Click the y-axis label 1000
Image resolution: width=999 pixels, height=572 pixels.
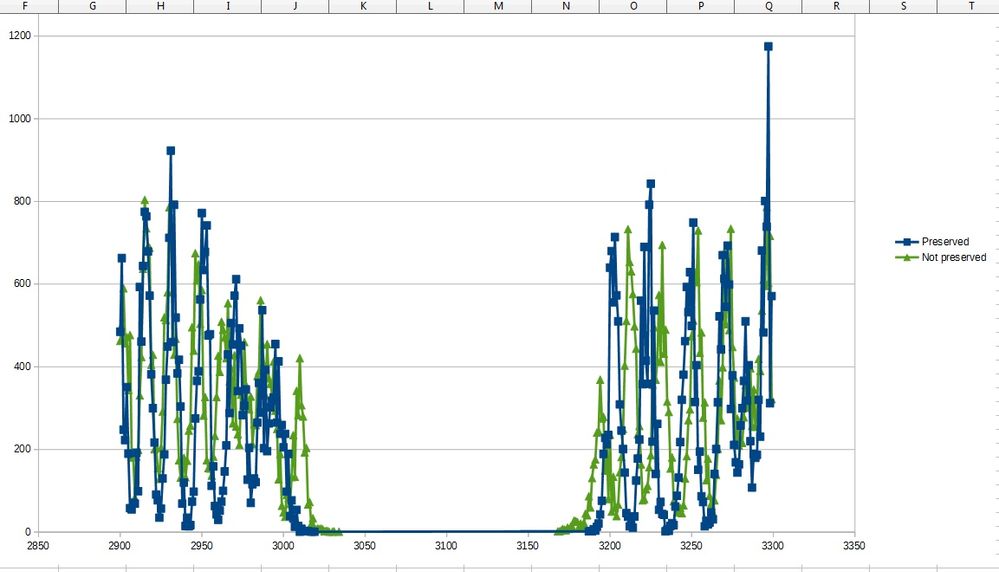click(19, 118)
